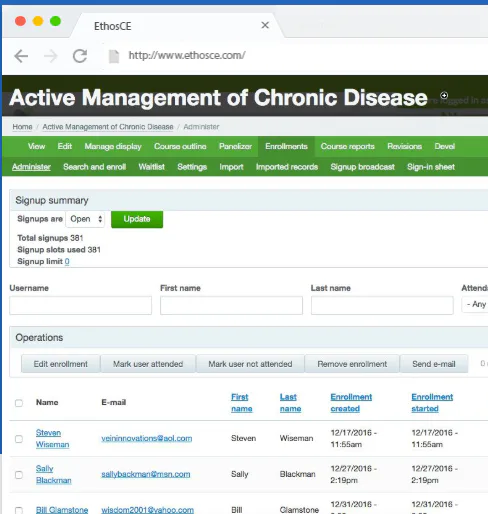Click Send e-mail button
Viewport: 488px width, 514px height.
coord(434,364)
